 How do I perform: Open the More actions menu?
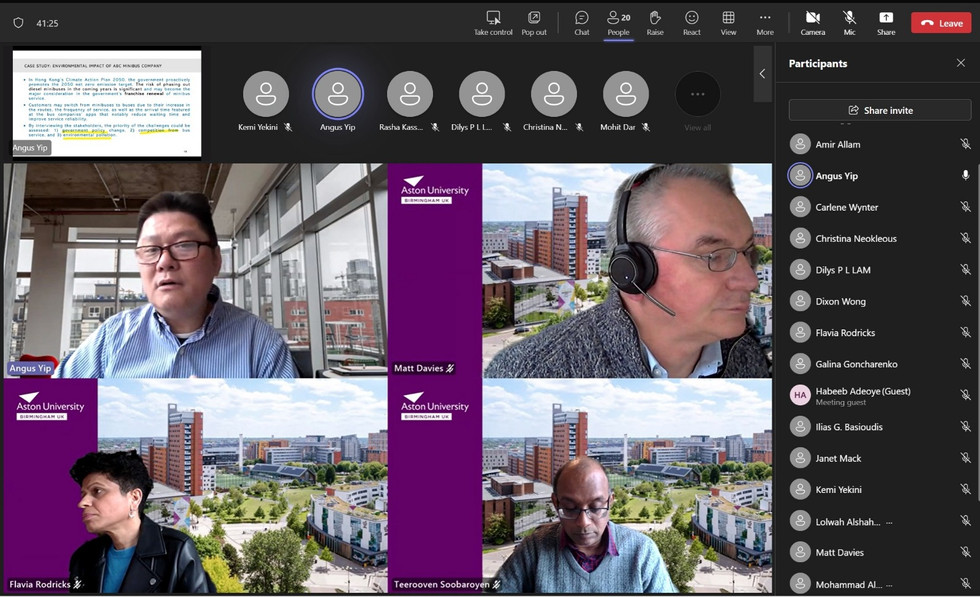[765, 23]
